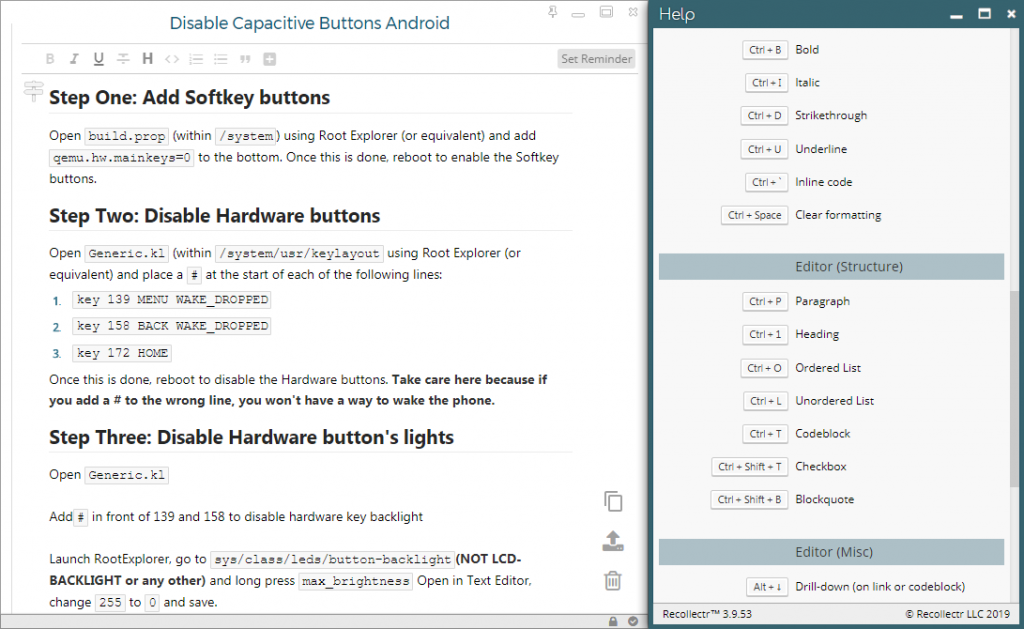Click the "Editor (Misc)" section header in Help
Image resolution: width=1024 pixels, height=629 pixels.
[x=831, y=552]
